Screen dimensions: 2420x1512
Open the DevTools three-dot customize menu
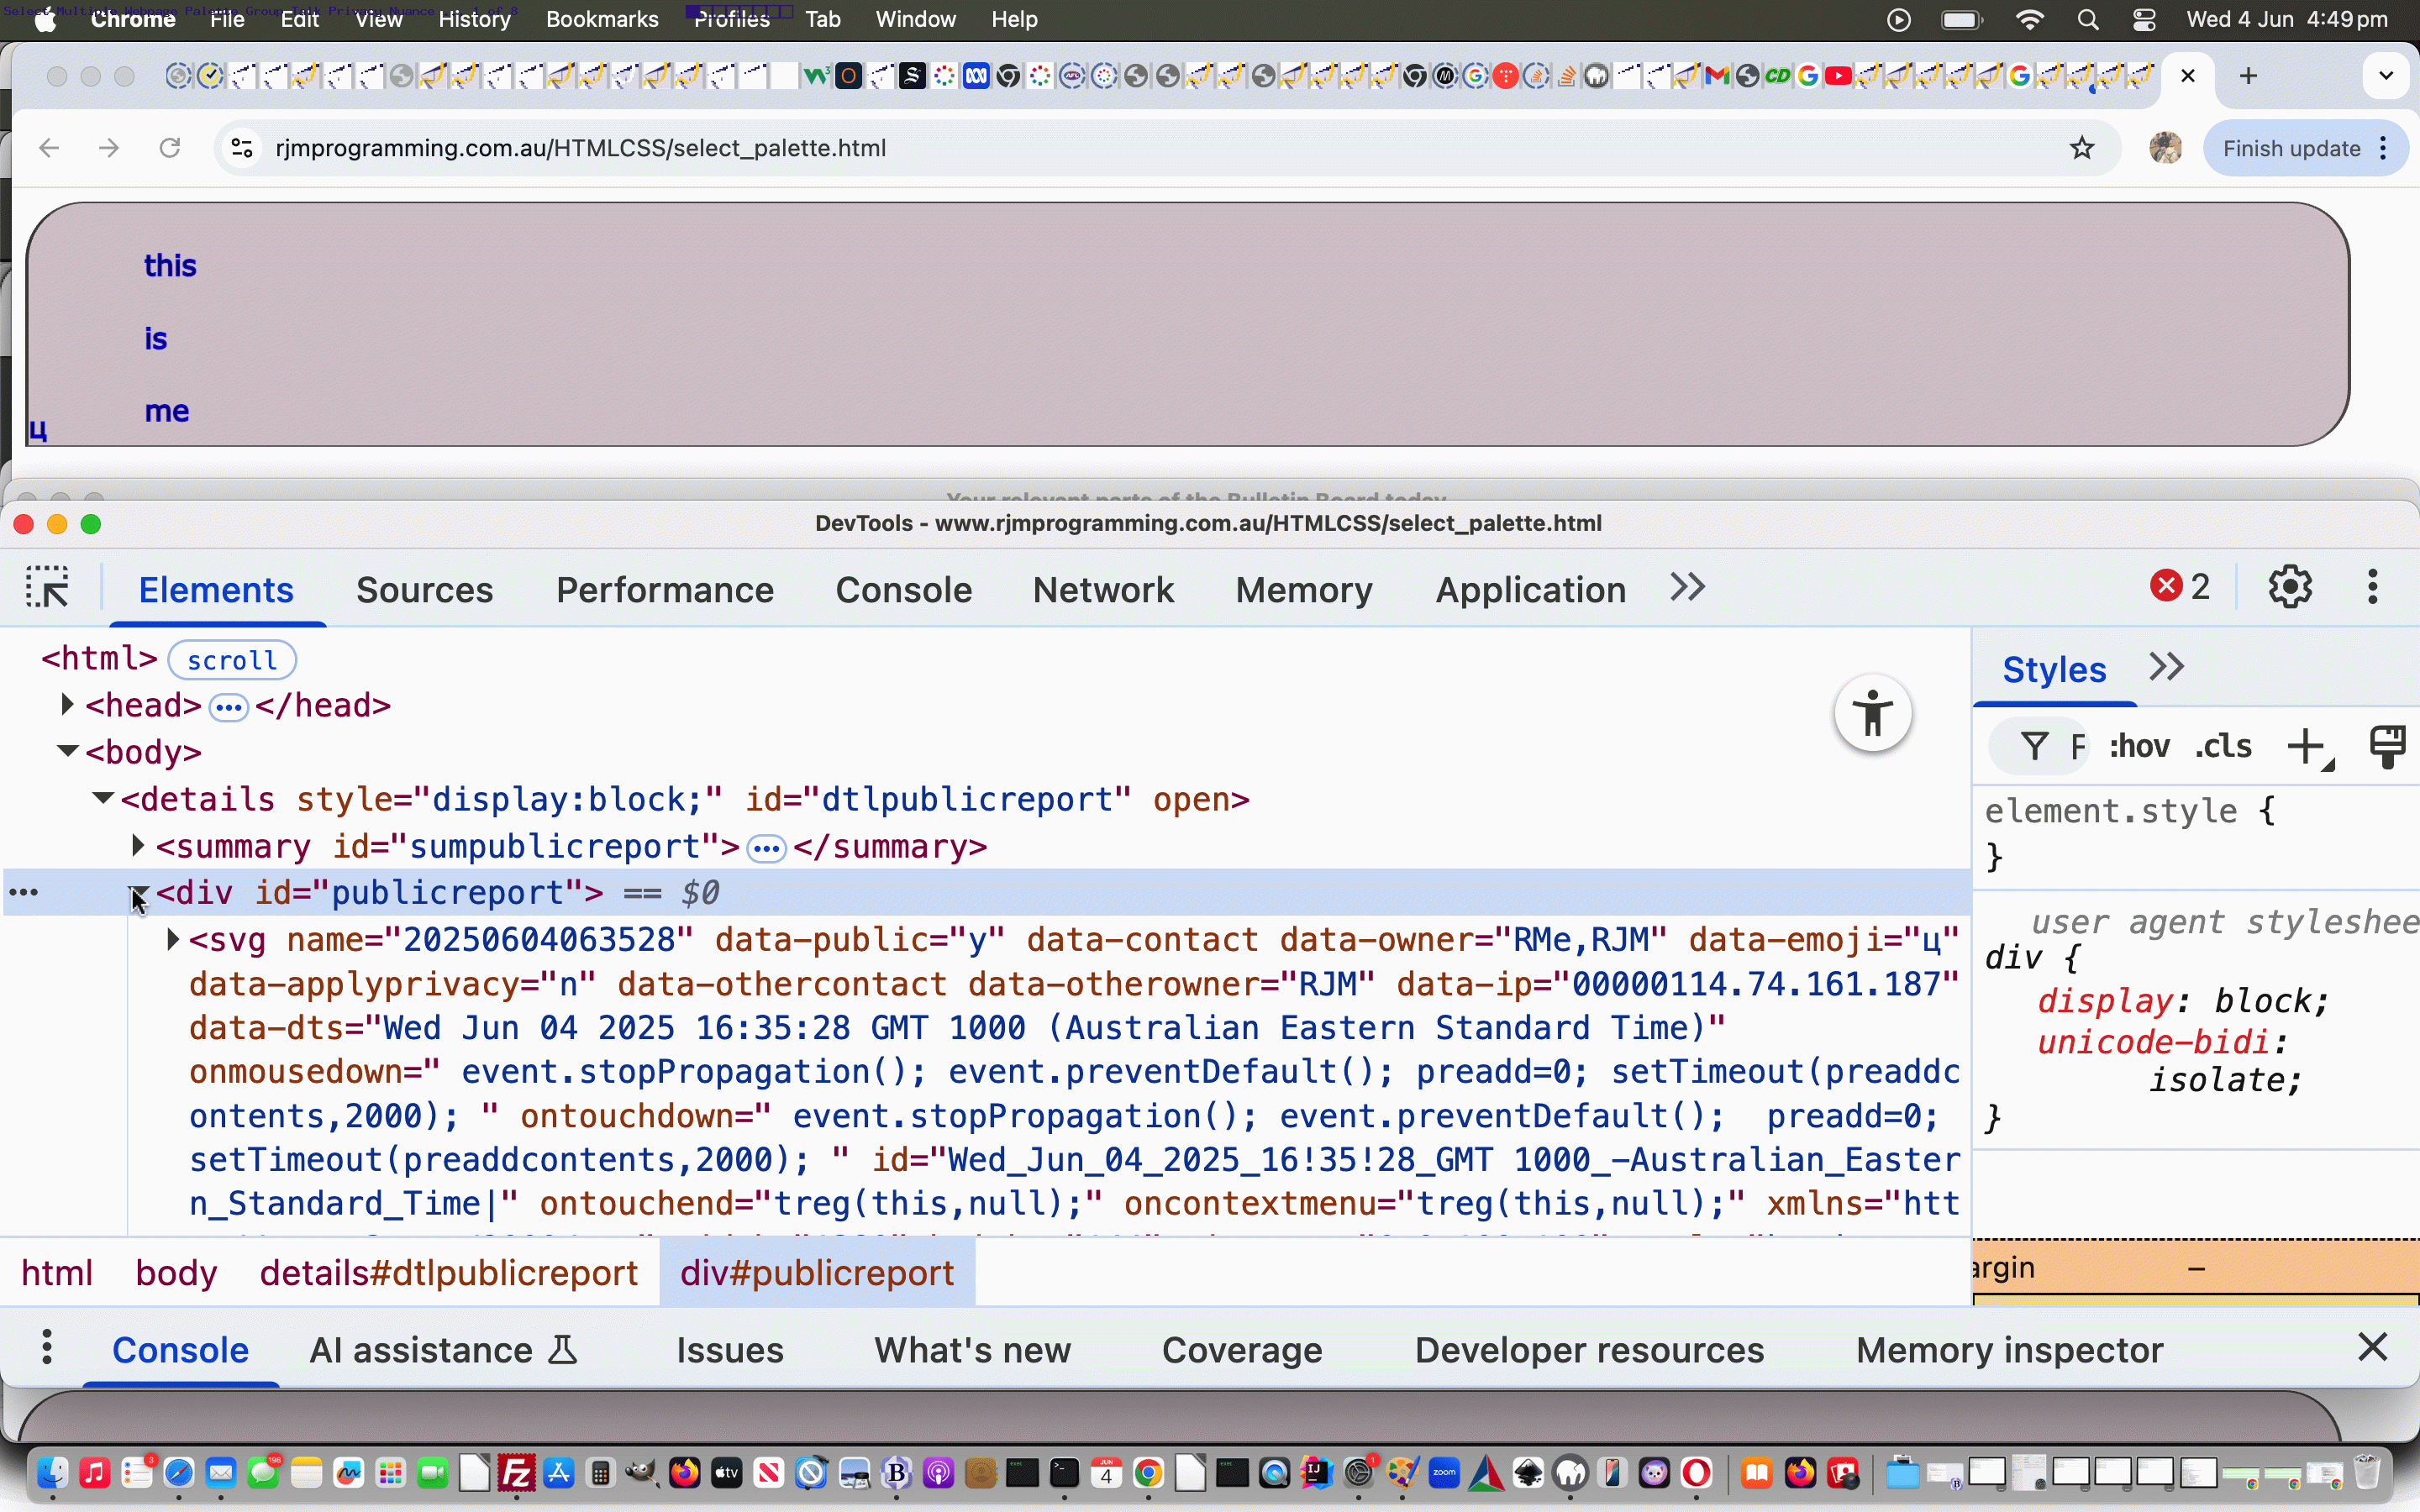coord(2373,588)
